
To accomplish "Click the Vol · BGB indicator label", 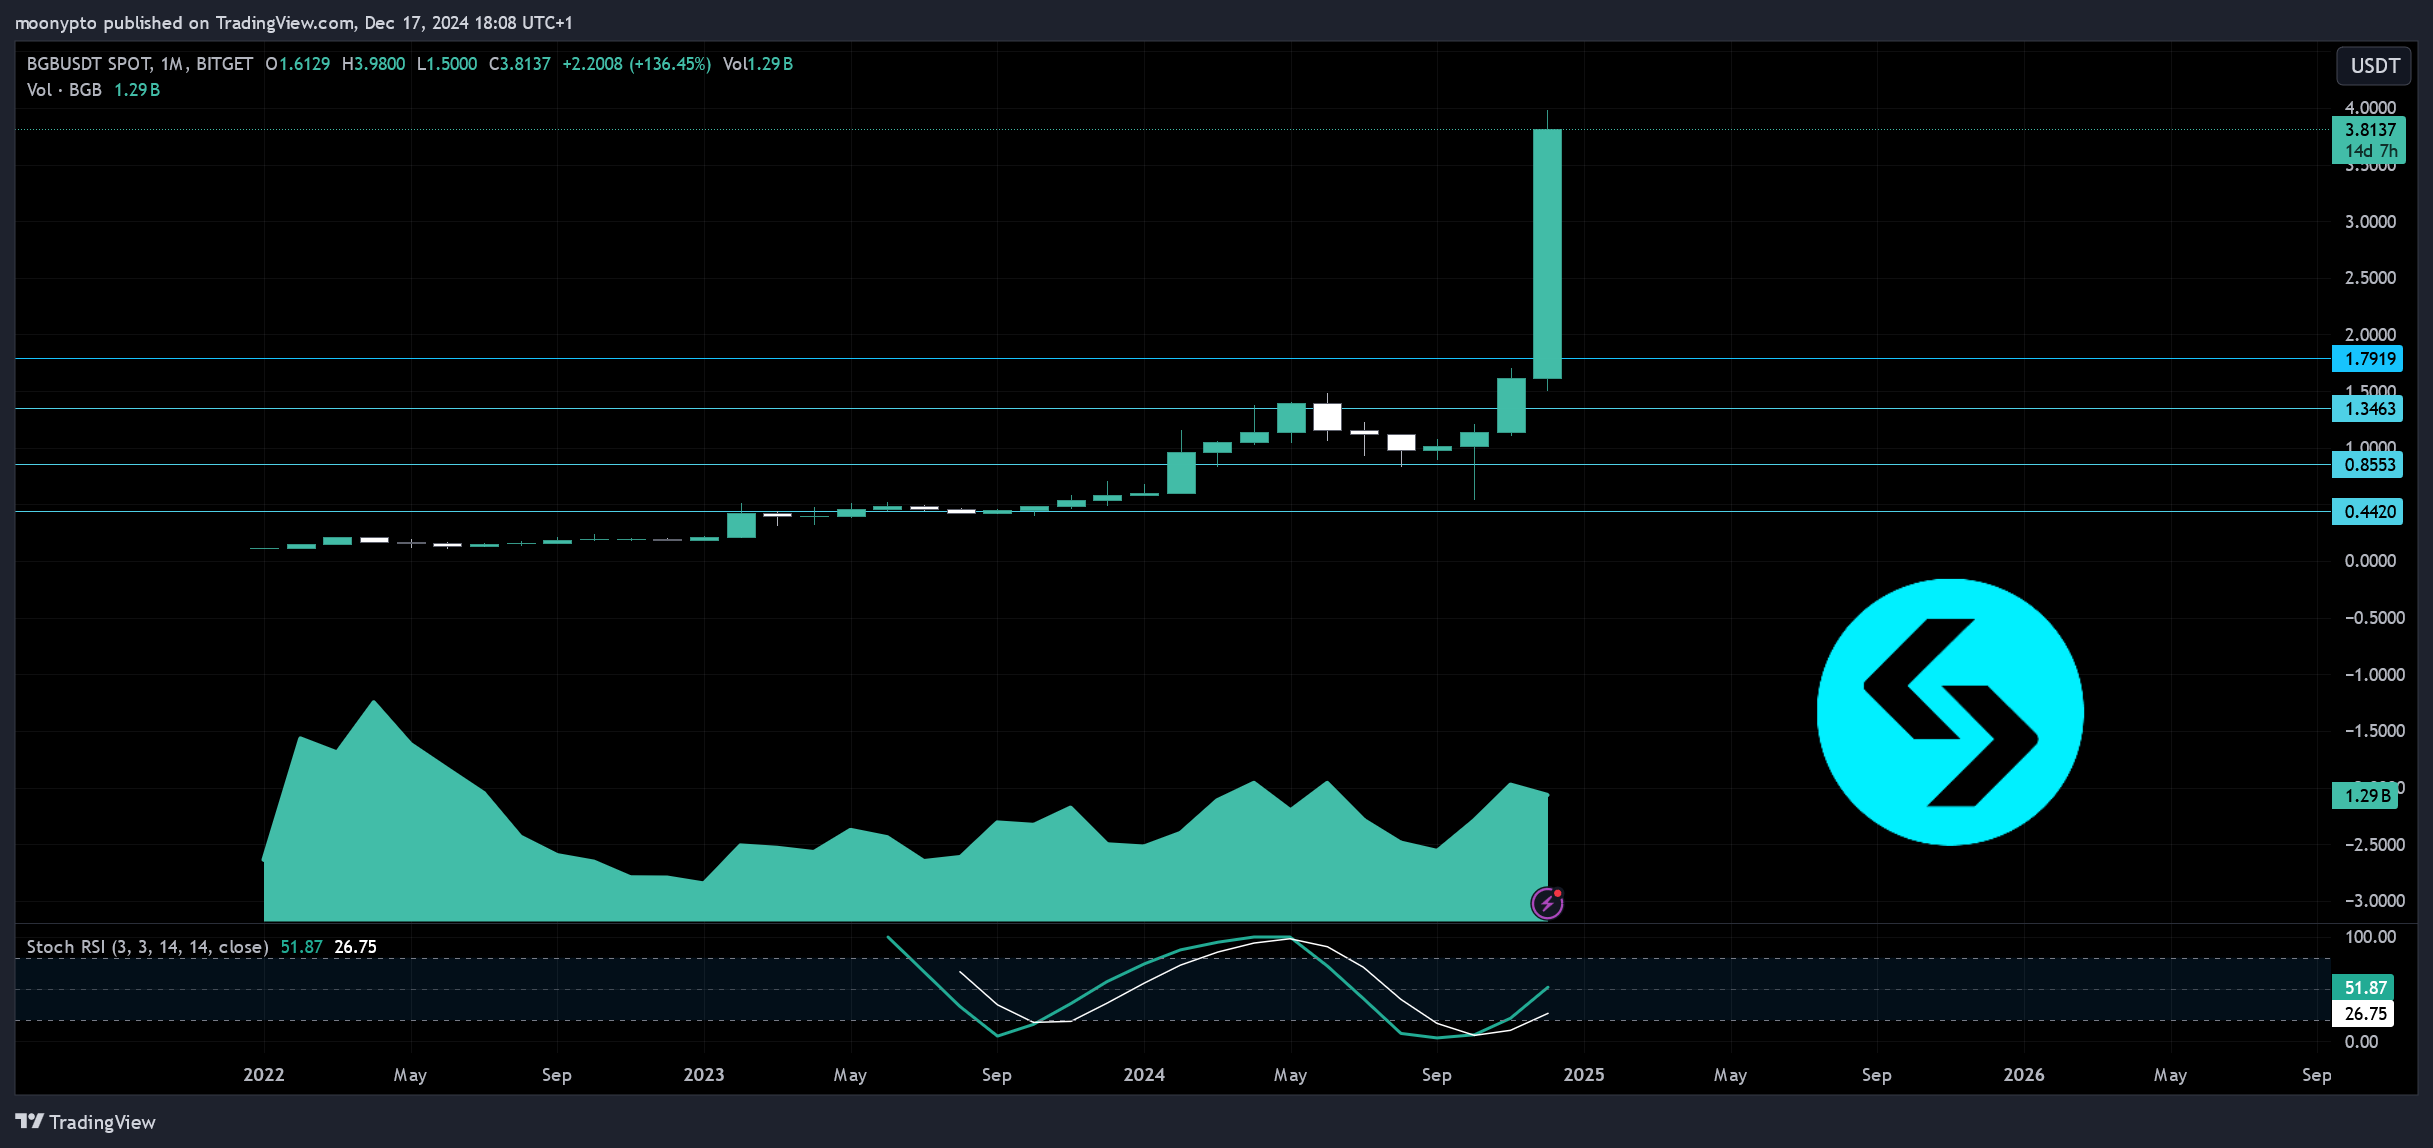I will (64, 90).
